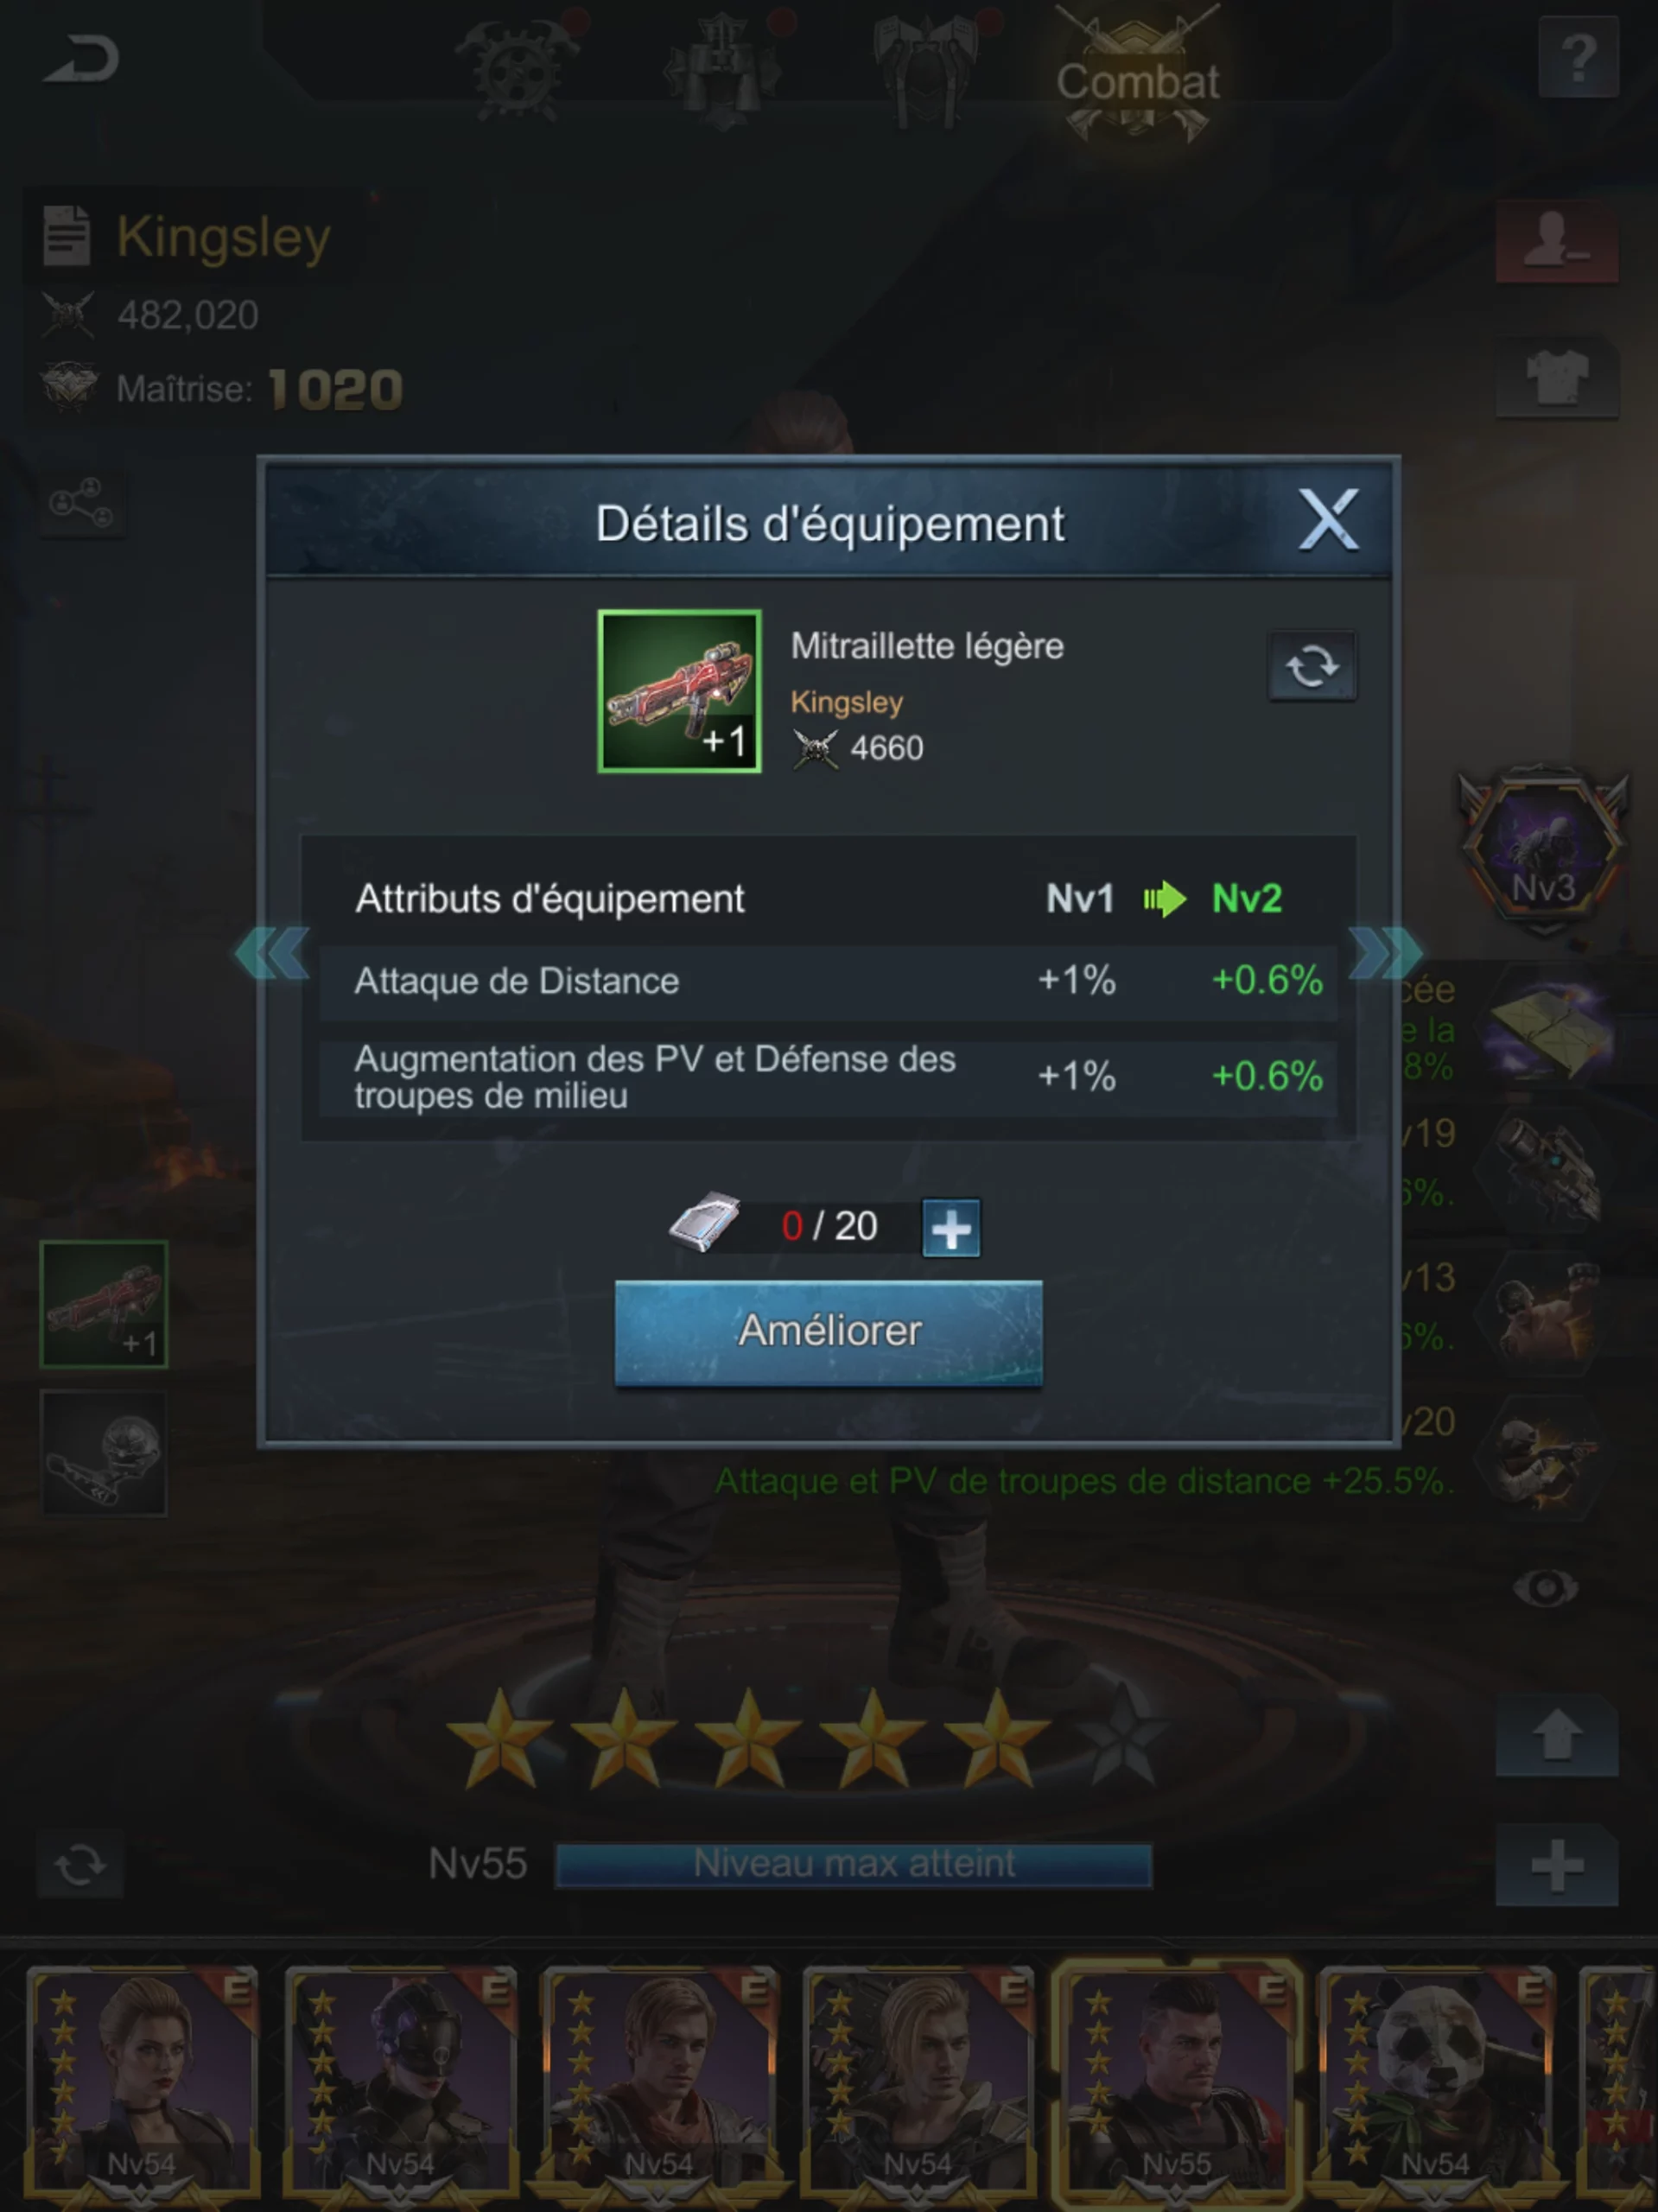Open the hero skin shirt icon

(1557, 376)
